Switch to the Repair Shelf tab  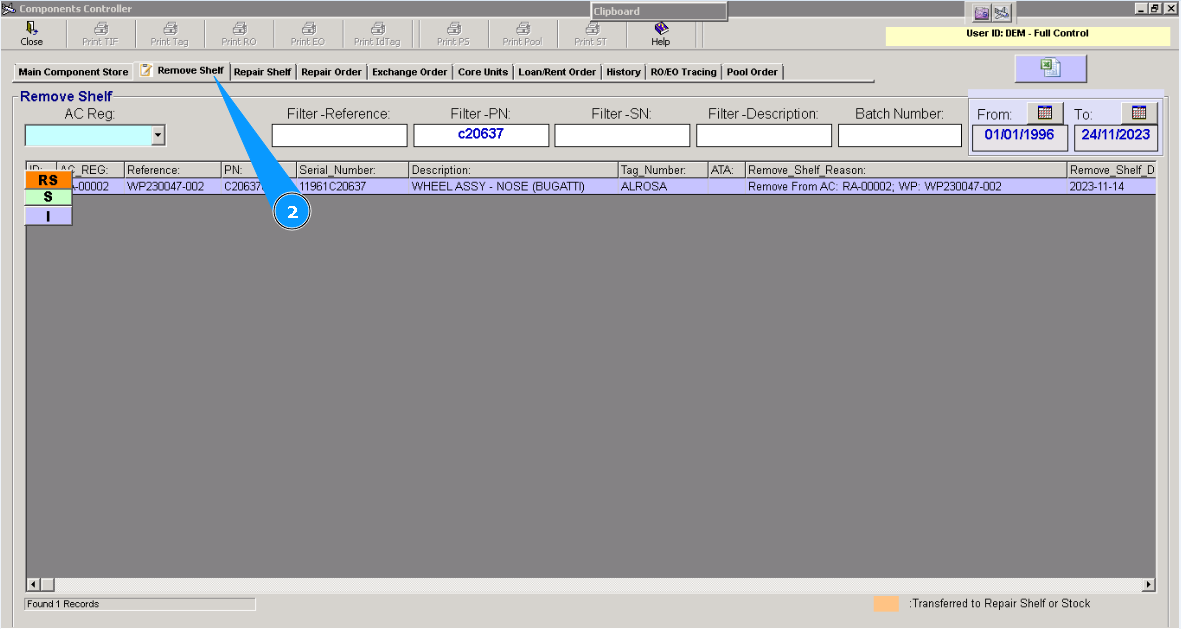click(x=262, y=72)
